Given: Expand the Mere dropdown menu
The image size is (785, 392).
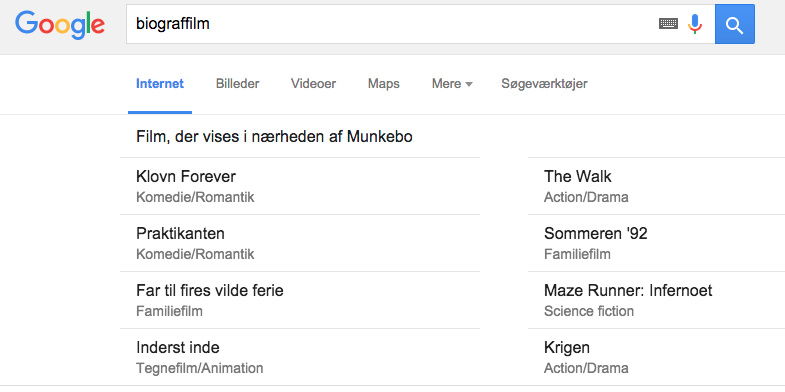Looking at the screenshot, I should pyautogui.click(x=452, y=84).
